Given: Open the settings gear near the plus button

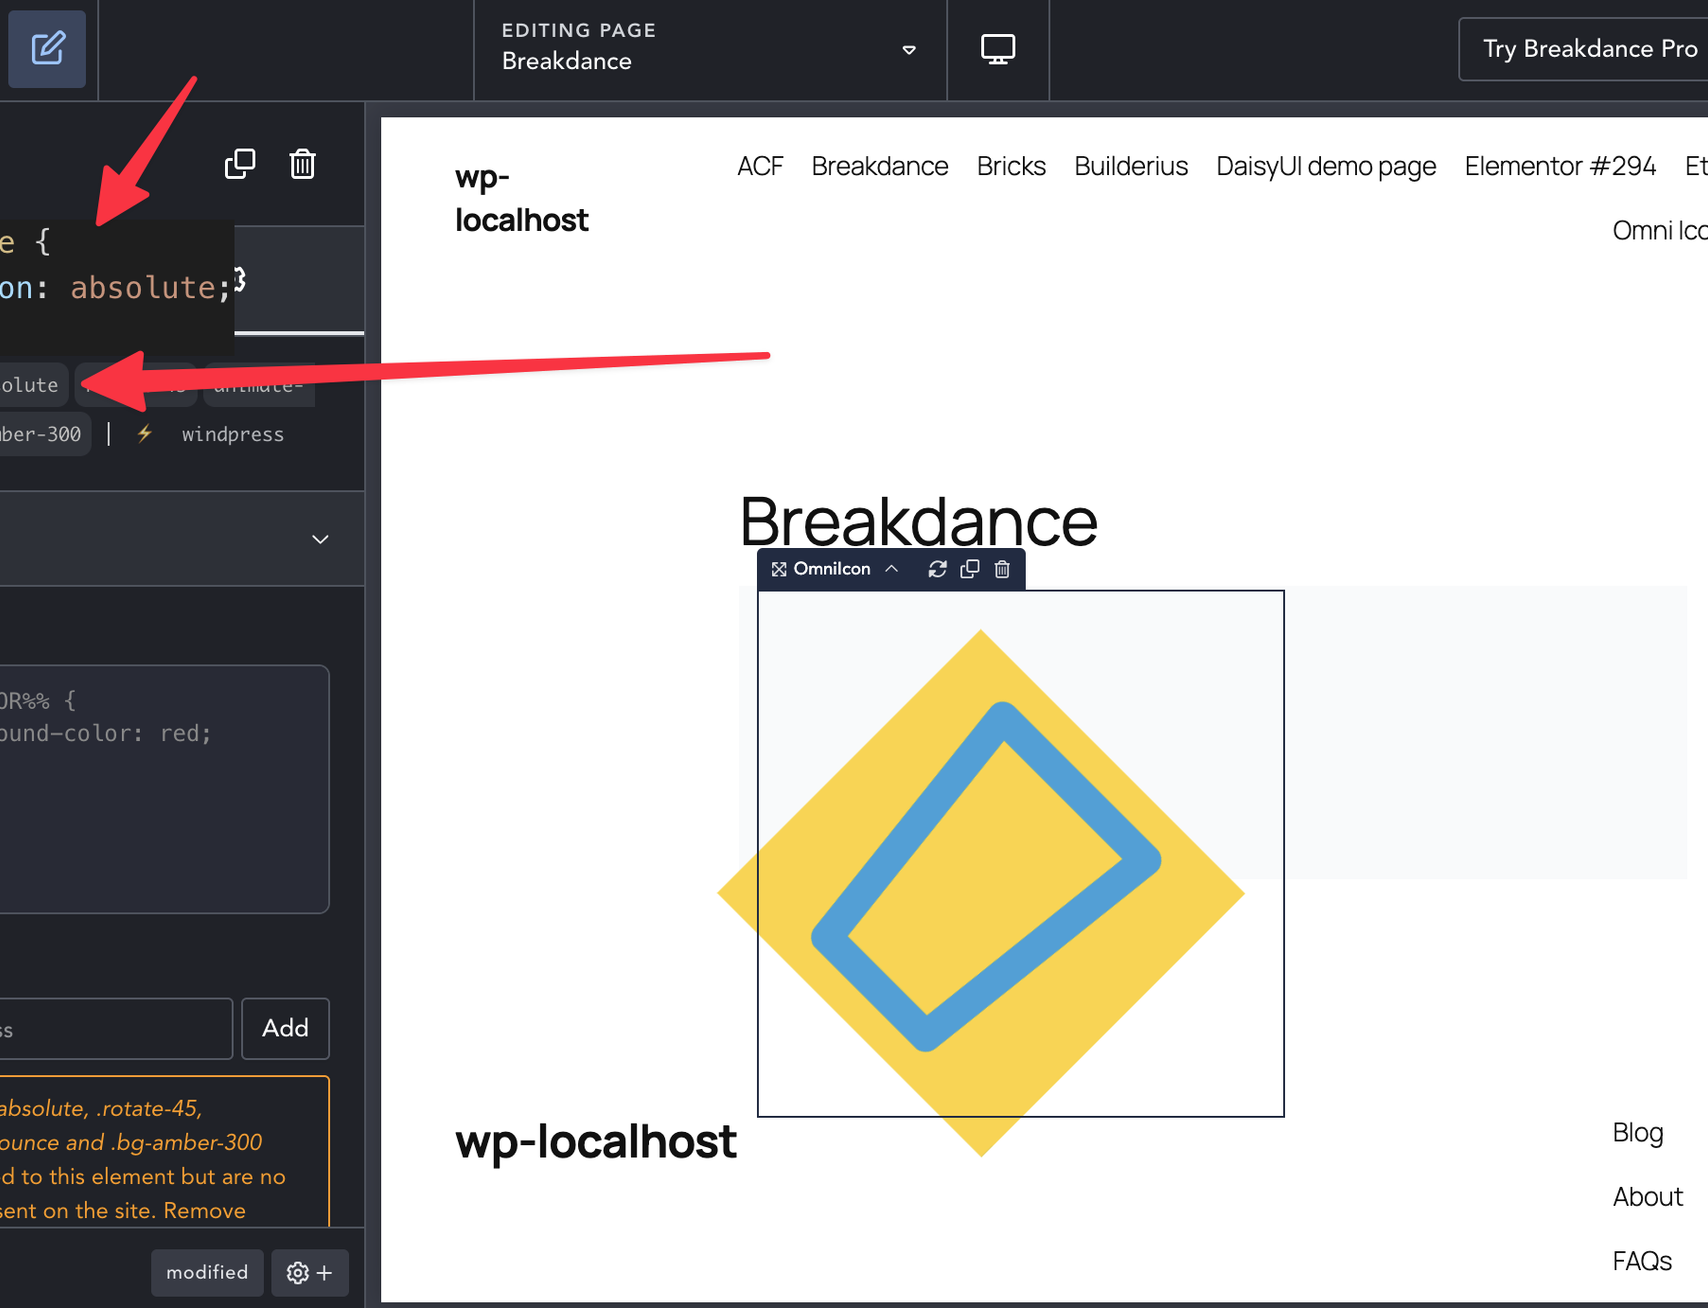Looking at the screenshot, I should point(297,1272).
